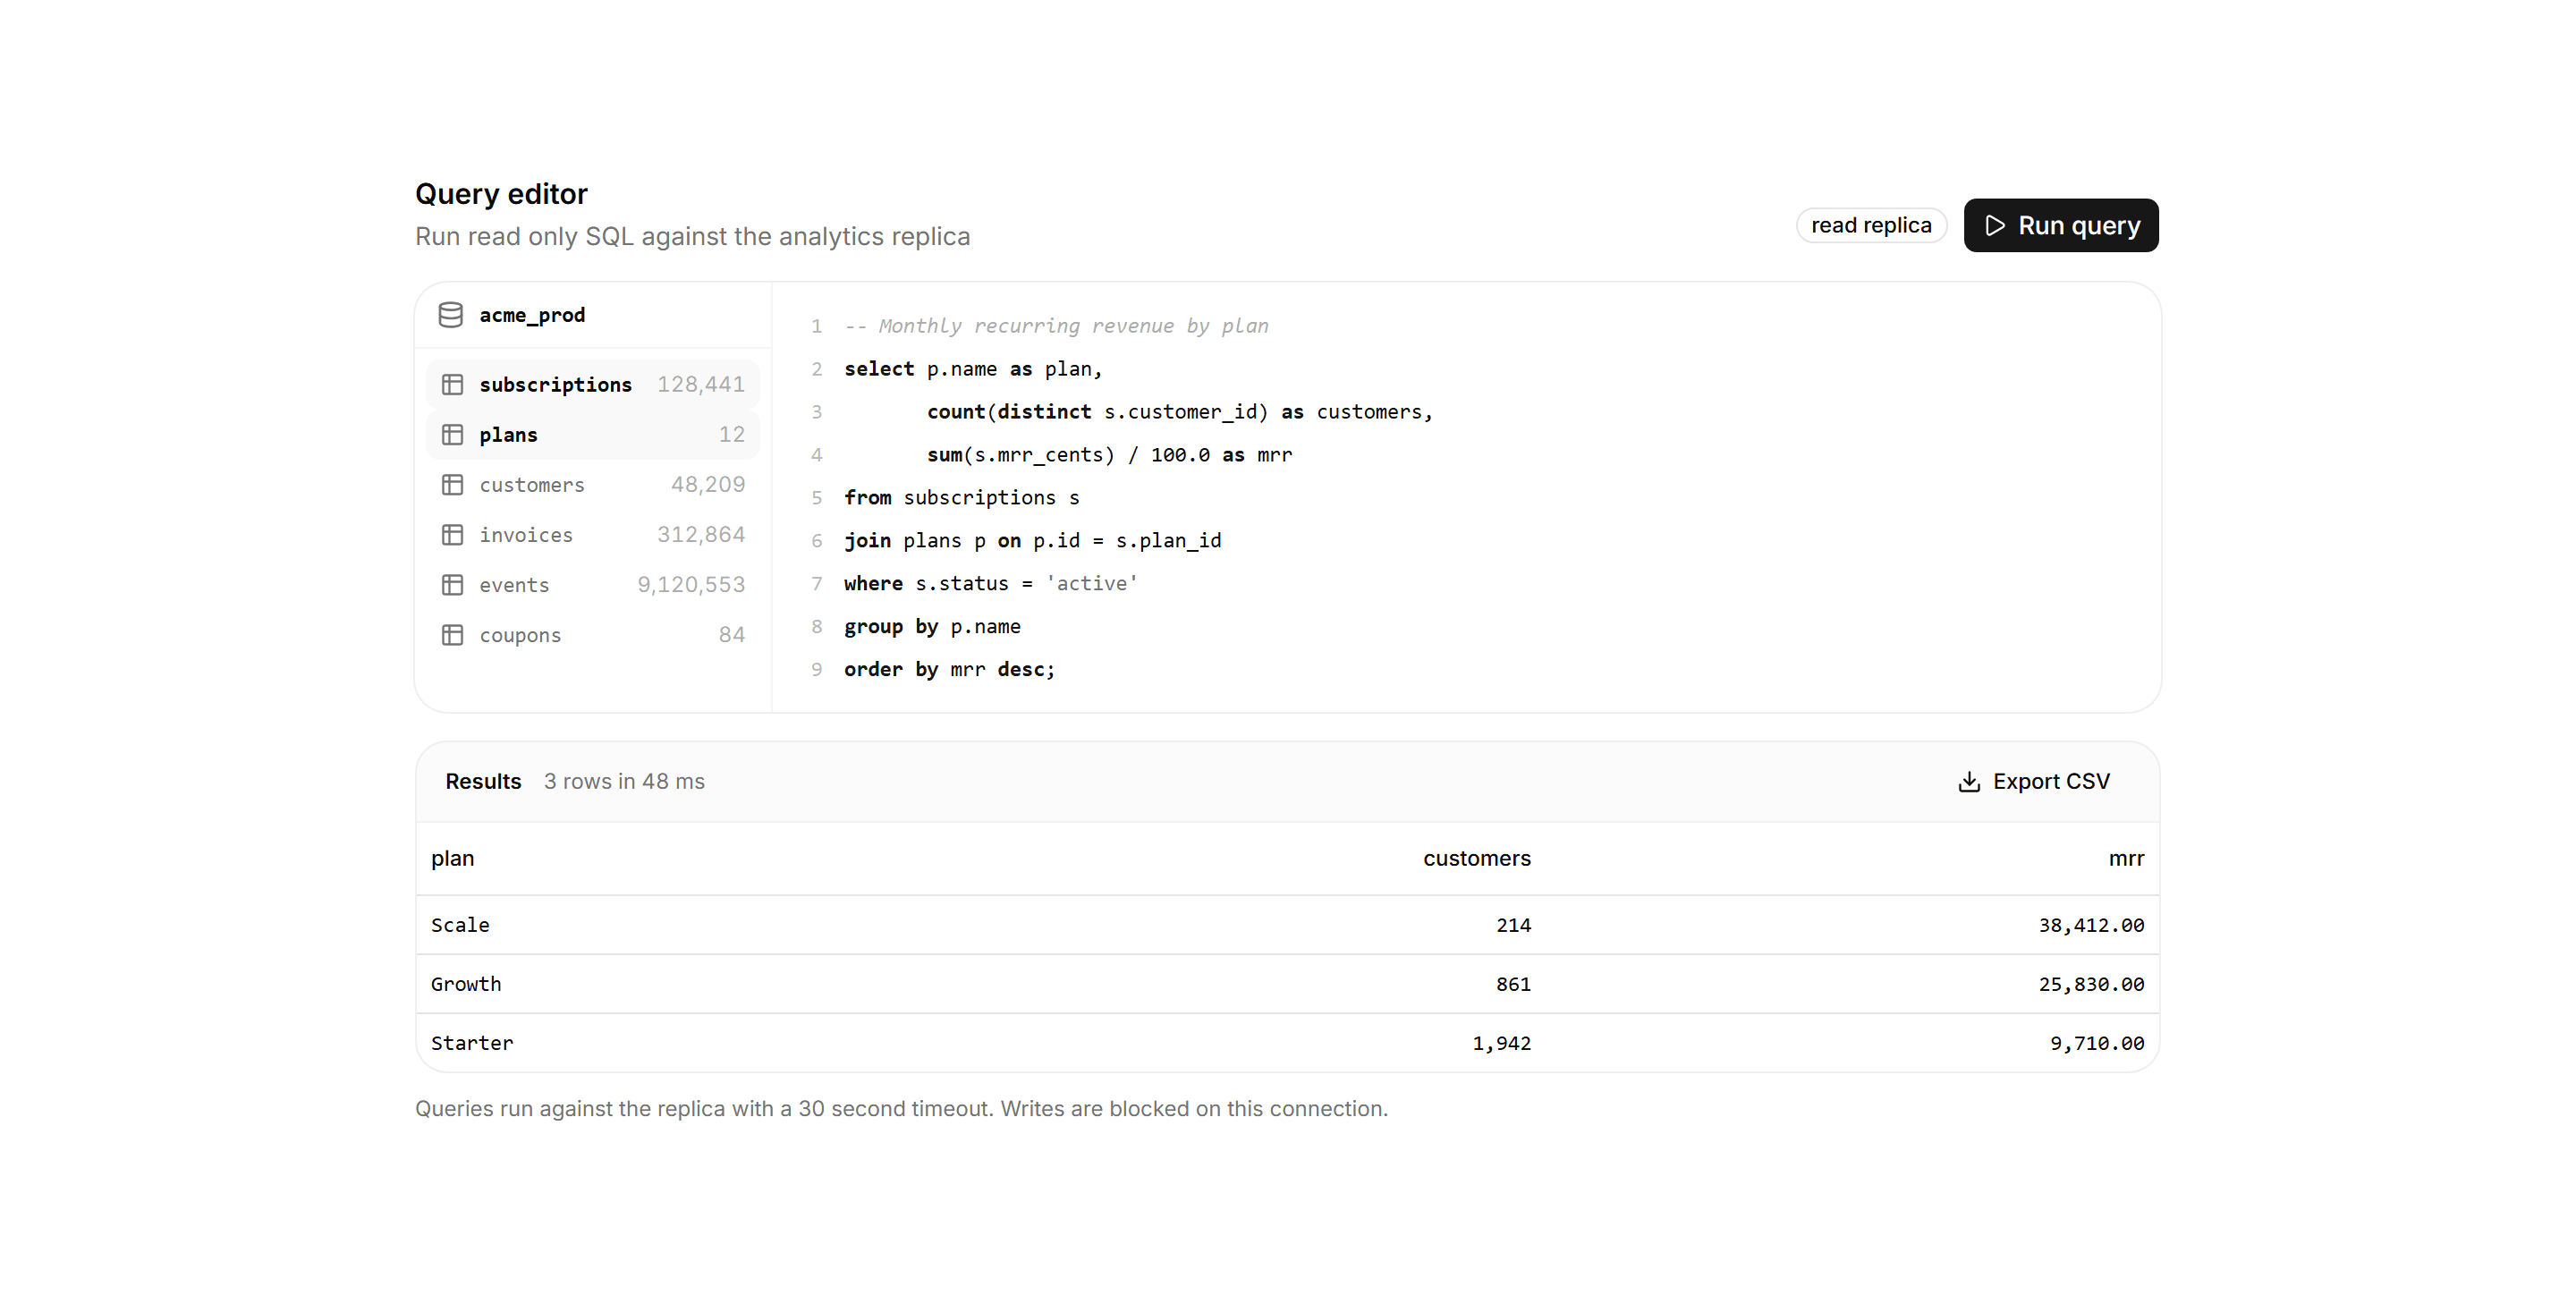Click the 1,942 customers cell
The image size is (2576, 1295).
(x=1501, y=1043)
